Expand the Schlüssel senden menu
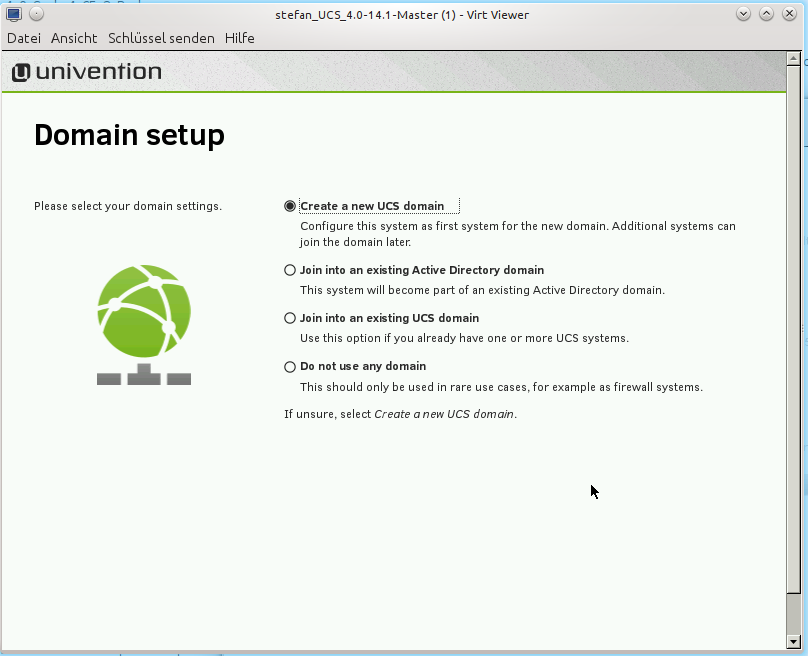The width and height of the screenshot is (808, 656). click(161, 38)
